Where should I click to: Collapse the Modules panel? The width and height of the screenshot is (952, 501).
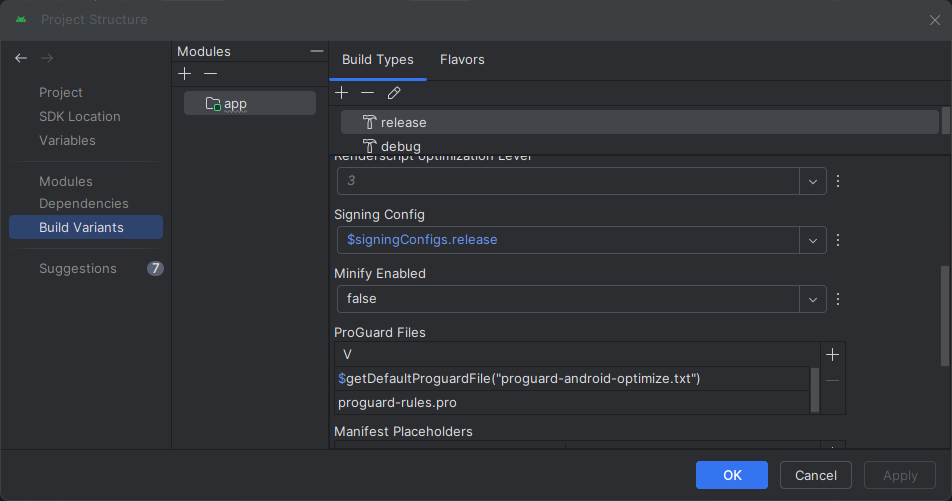[317, 51]
